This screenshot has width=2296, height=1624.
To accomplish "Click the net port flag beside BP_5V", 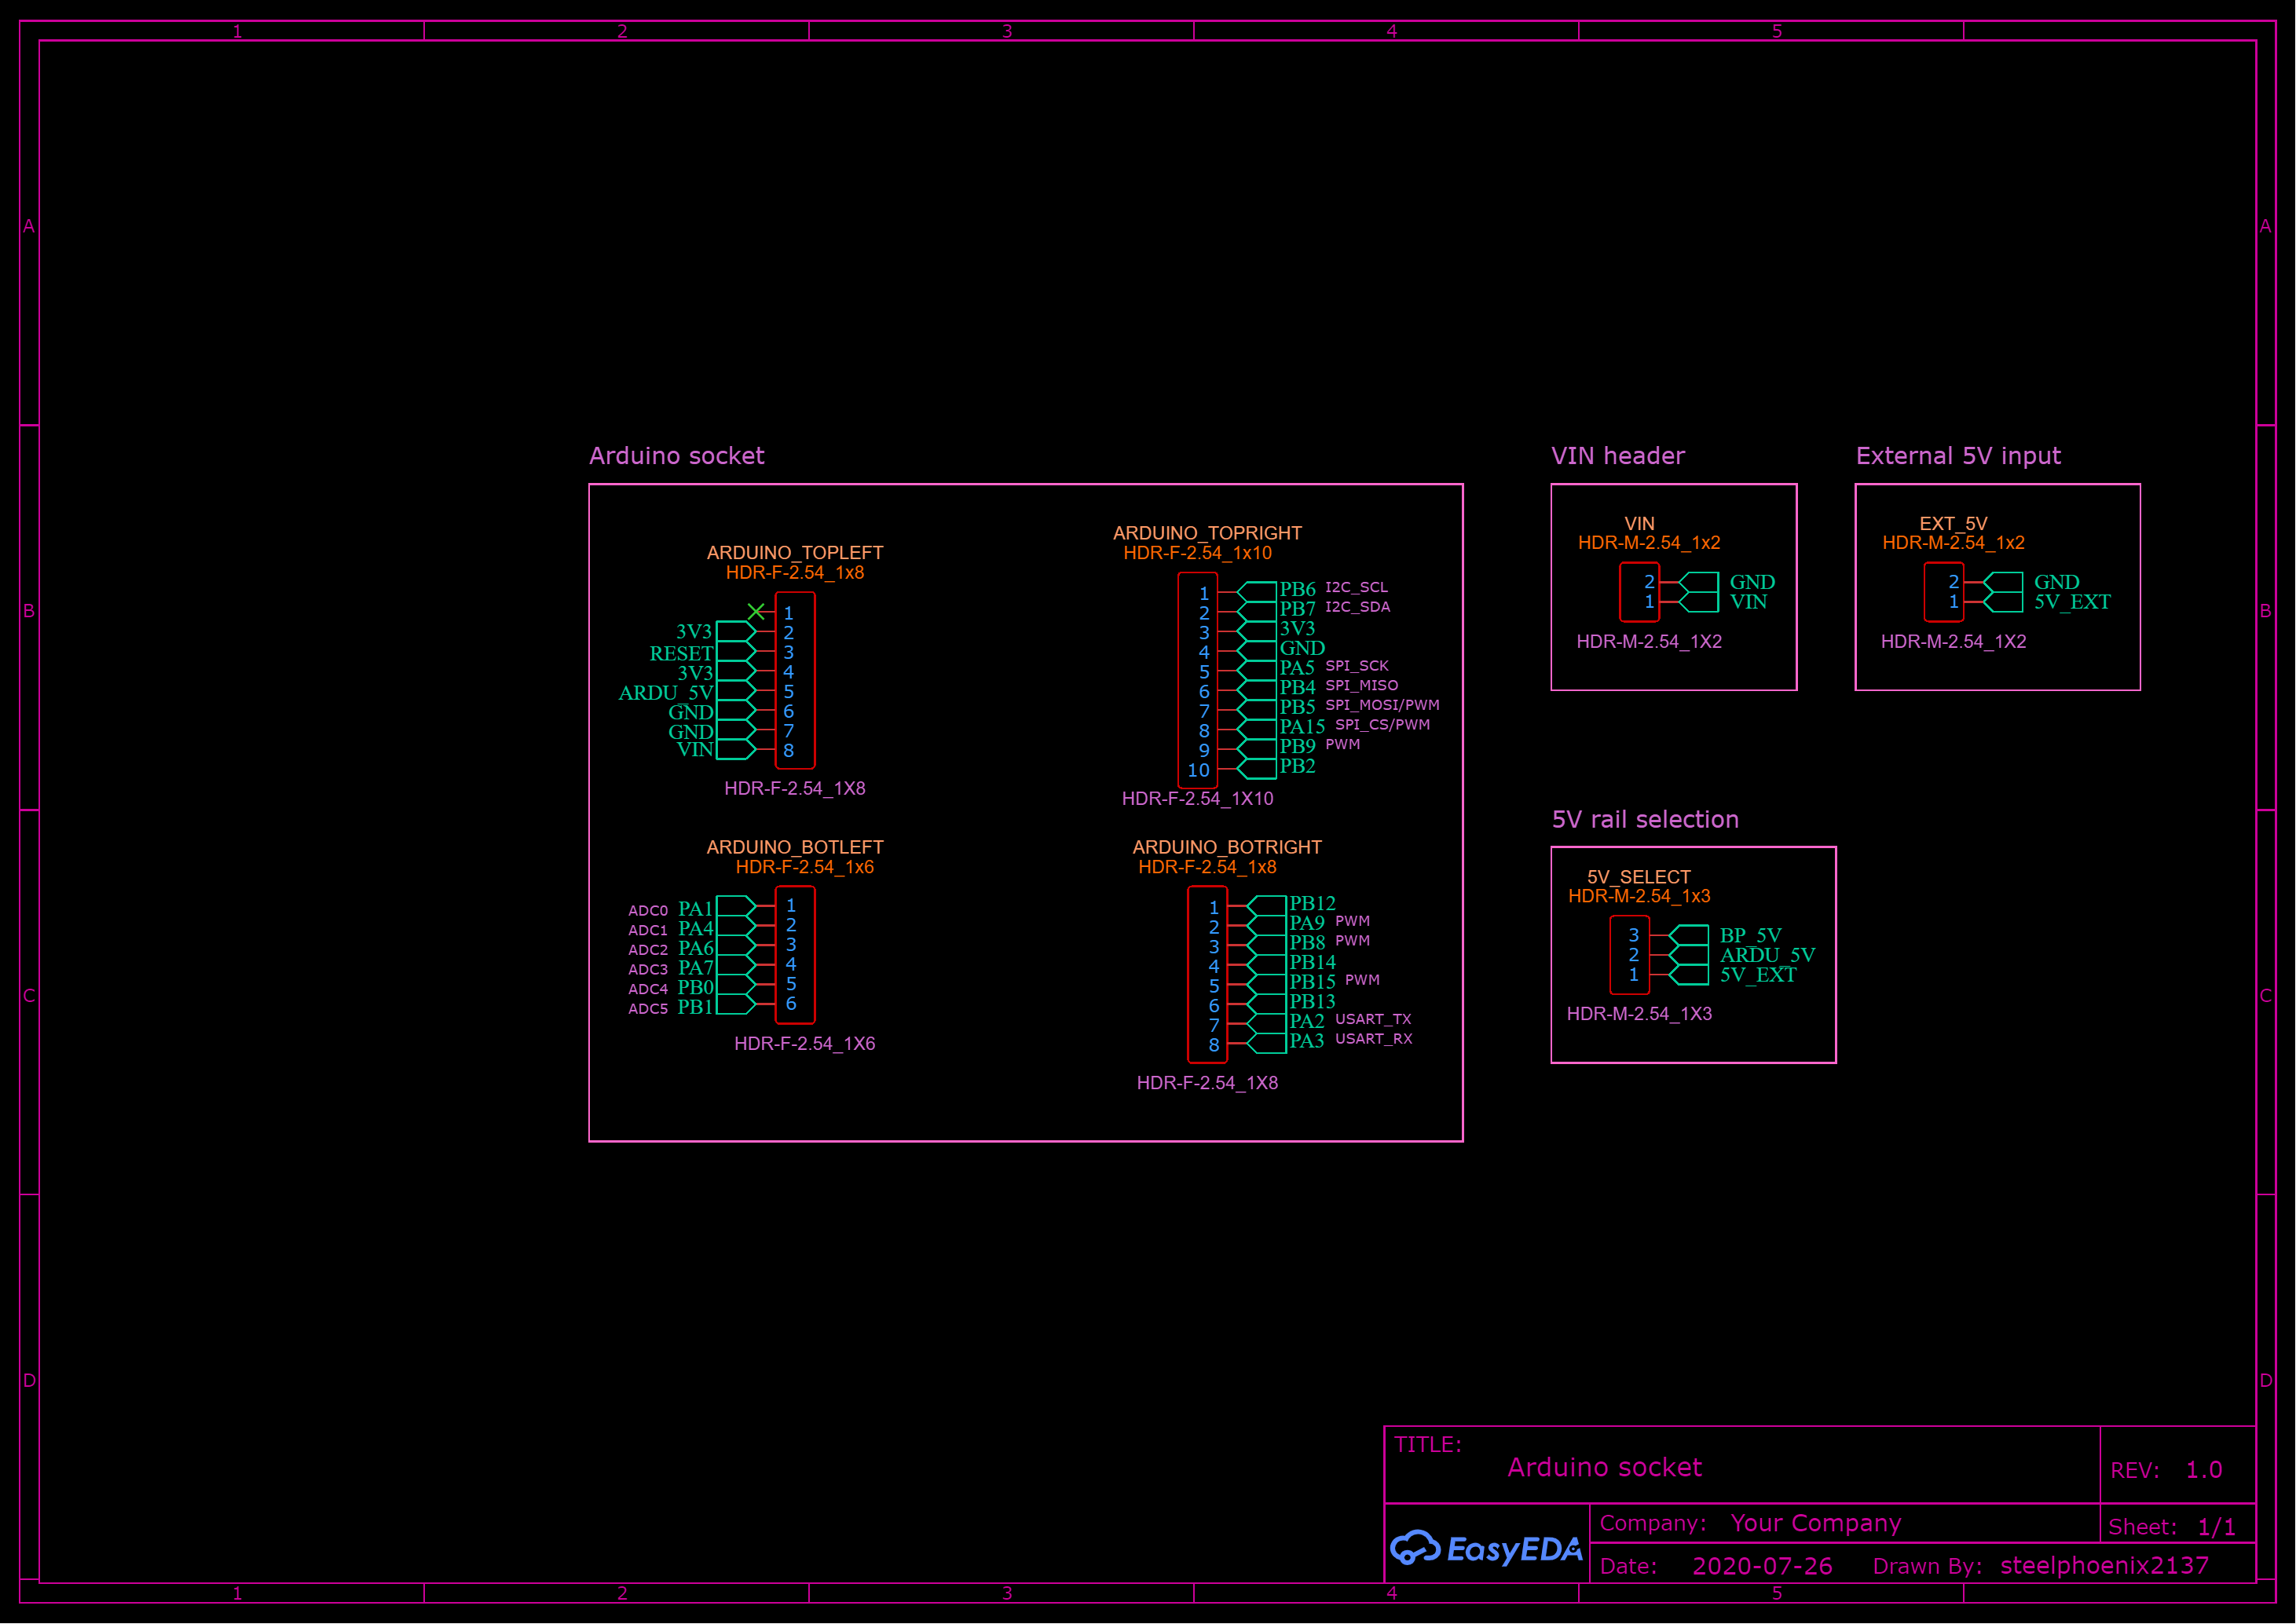I will point(1689,935).
